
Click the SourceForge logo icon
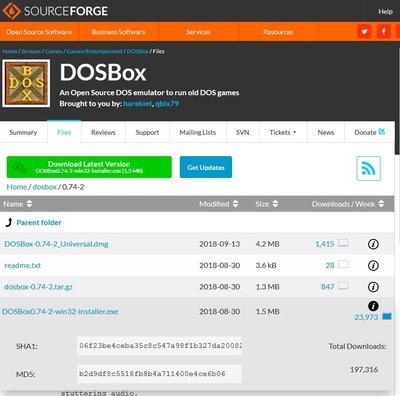11,11
